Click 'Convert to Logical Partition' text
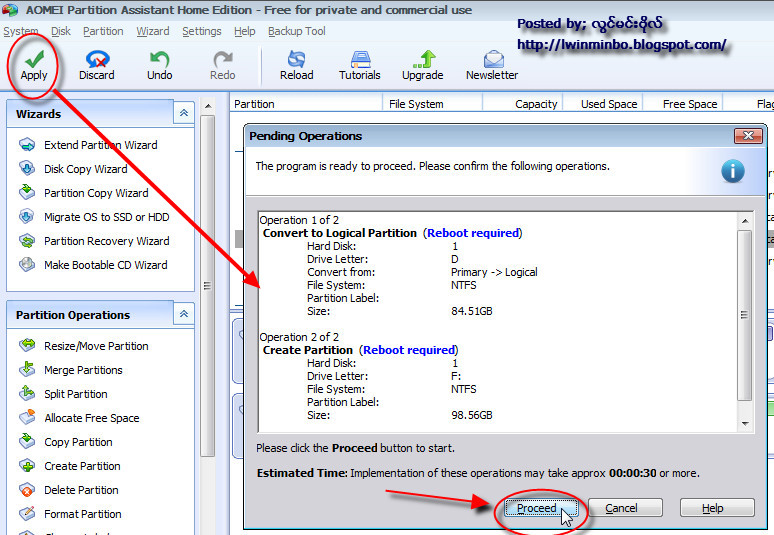This screenshot has width=774, height=535. (340, 233)
